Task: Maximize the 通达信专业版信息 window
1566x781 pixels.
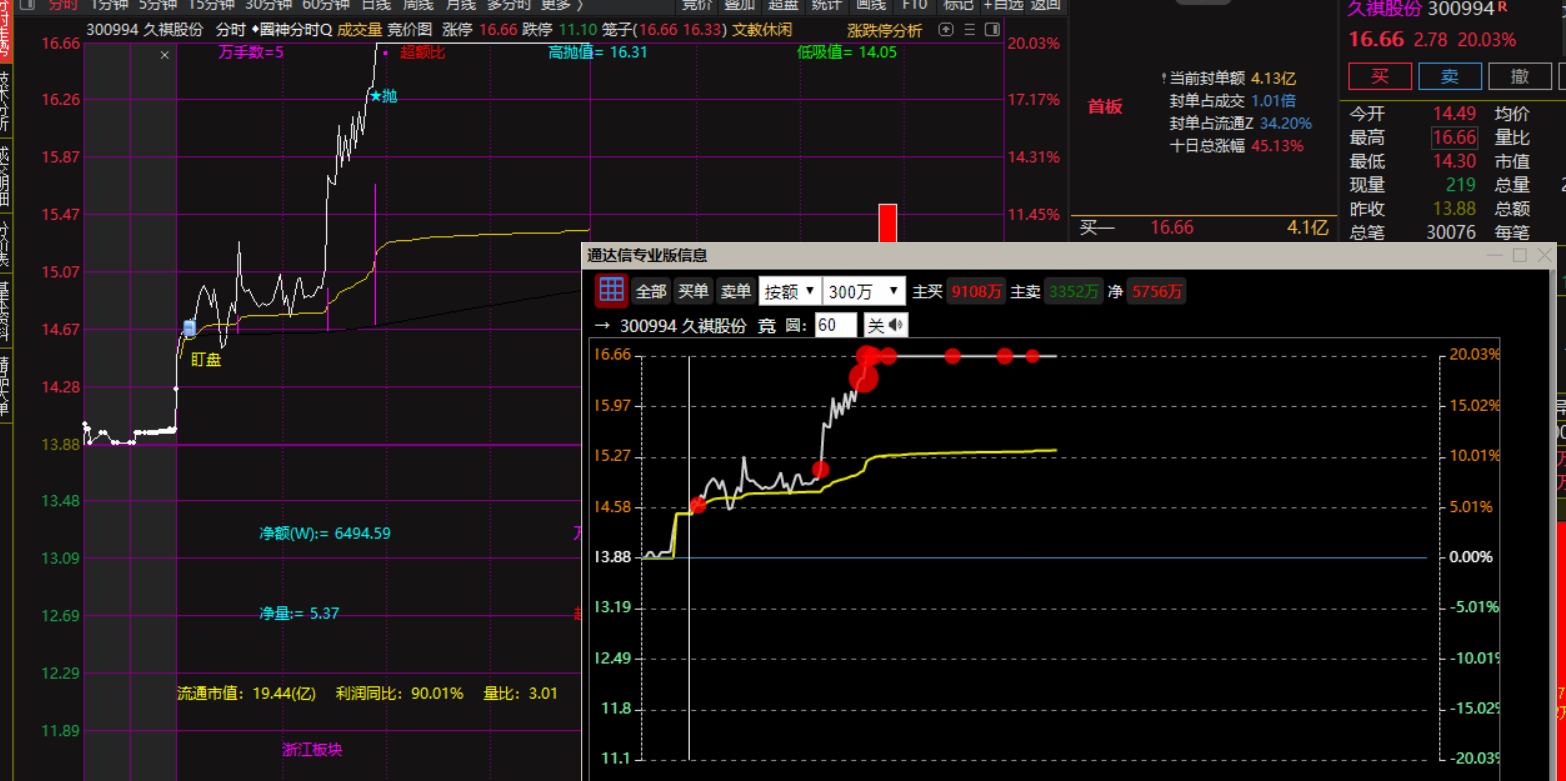Action: pyautogui.click(x=1519, y=256)
